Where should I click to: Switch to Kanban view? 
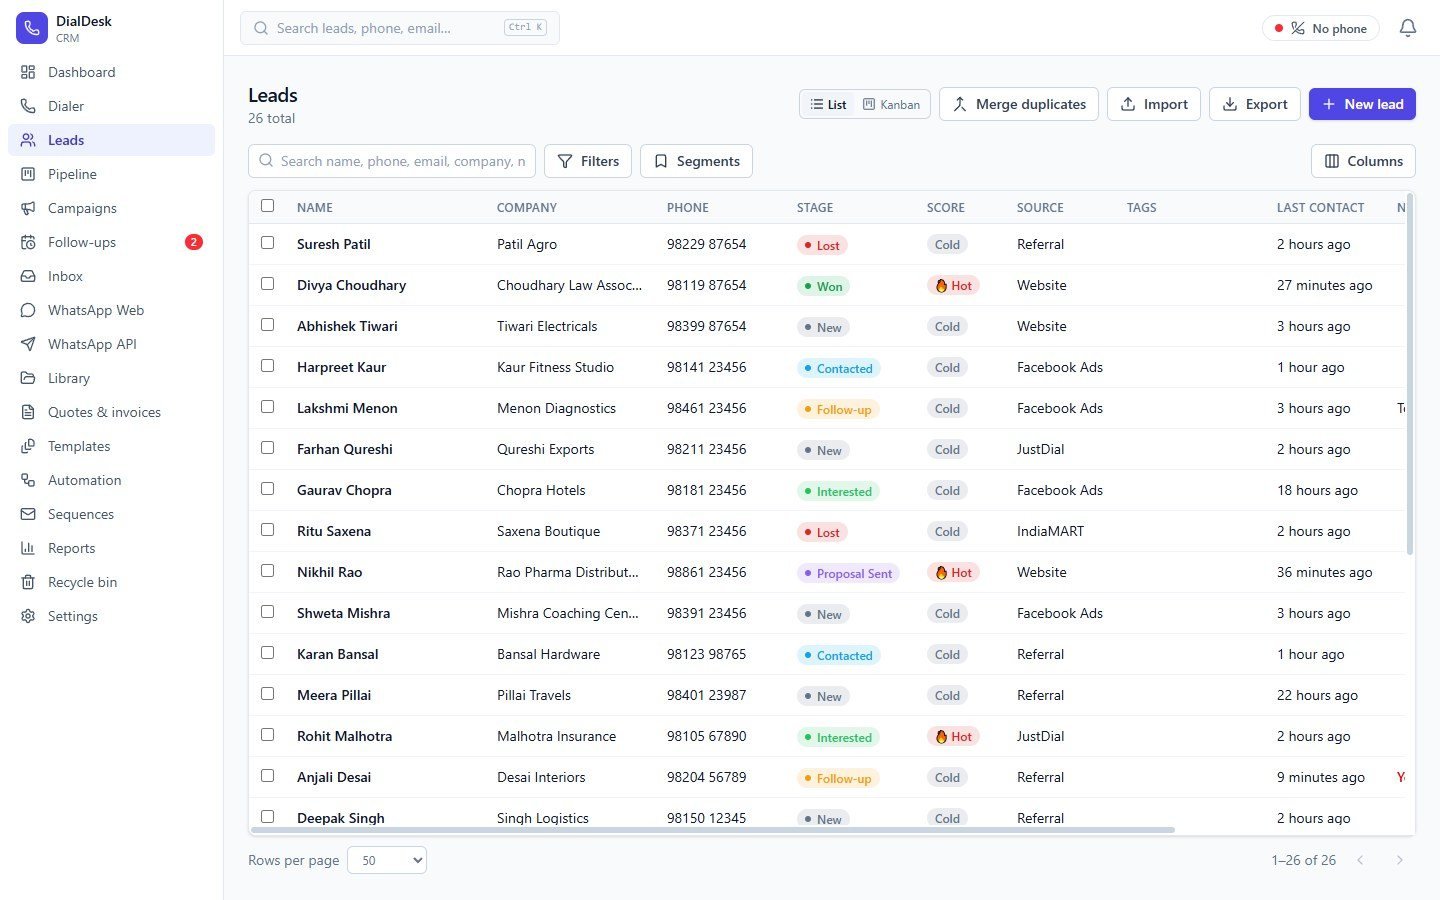pos(891,104)
